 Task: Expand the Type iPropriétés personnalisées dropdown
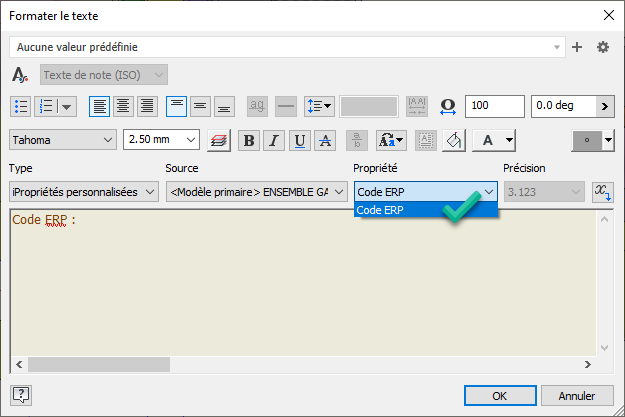coord(83,191)
